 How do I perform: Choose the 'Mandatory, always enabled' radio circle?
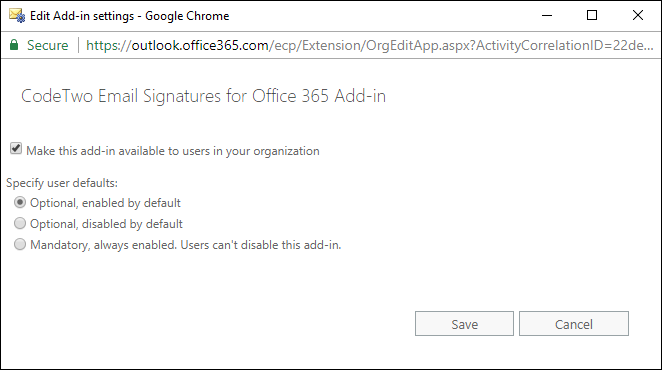pos(20,244)
